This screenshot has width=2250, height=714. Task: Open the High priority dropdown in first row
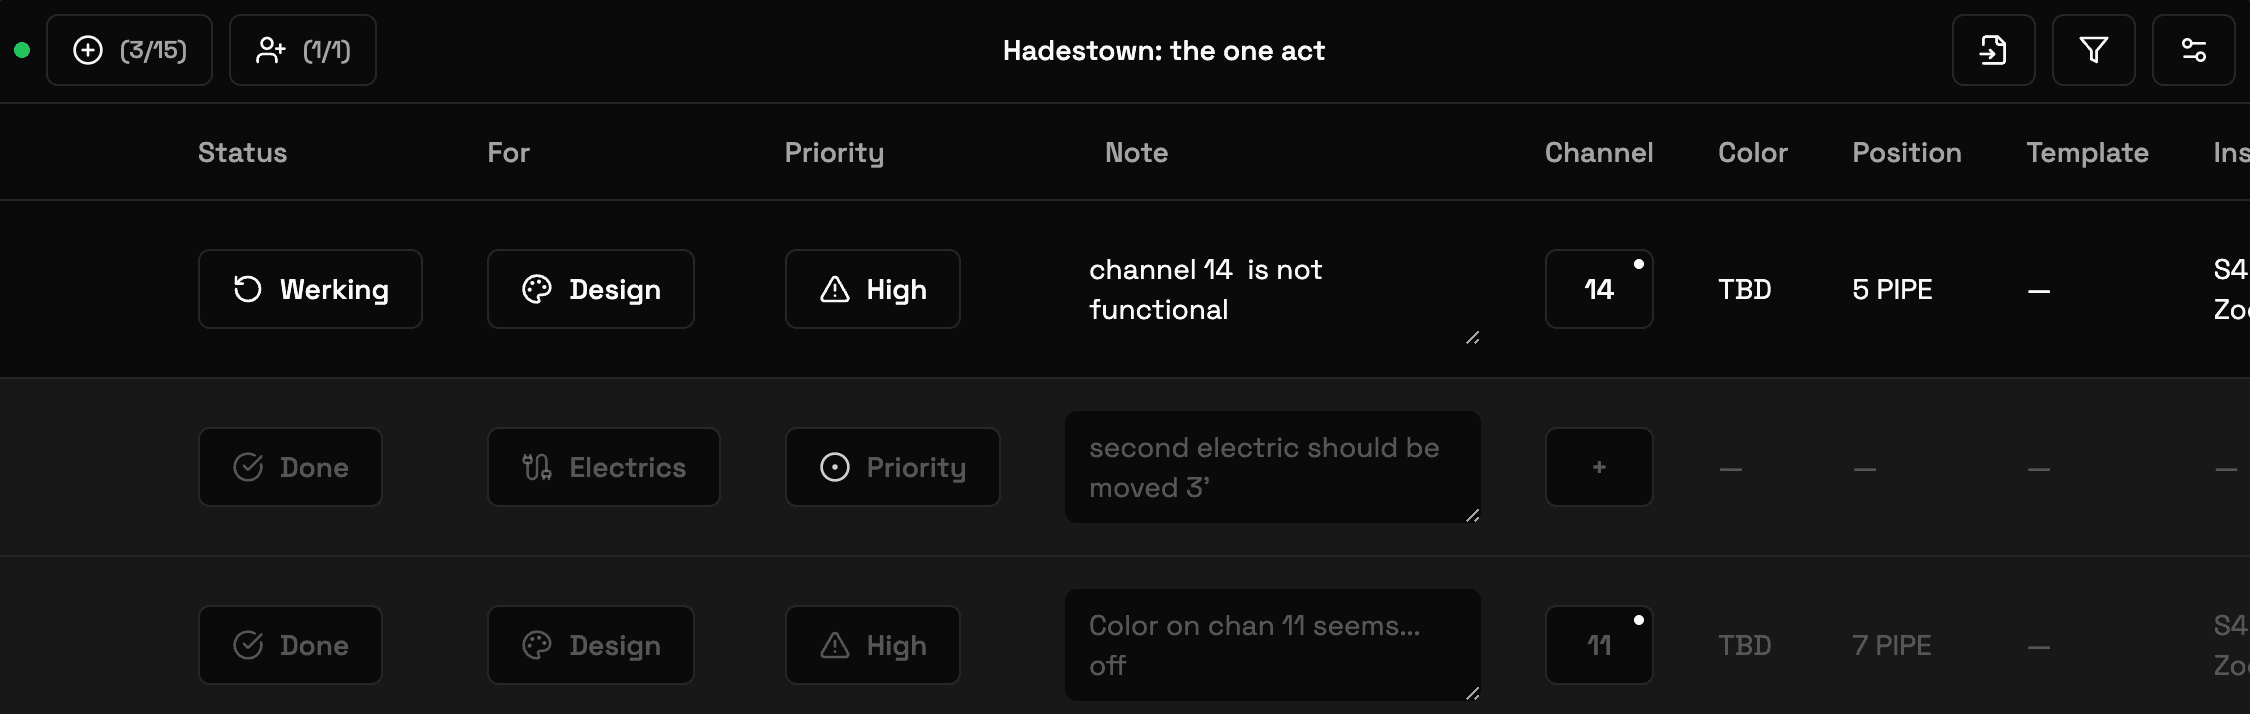[873, 289]
